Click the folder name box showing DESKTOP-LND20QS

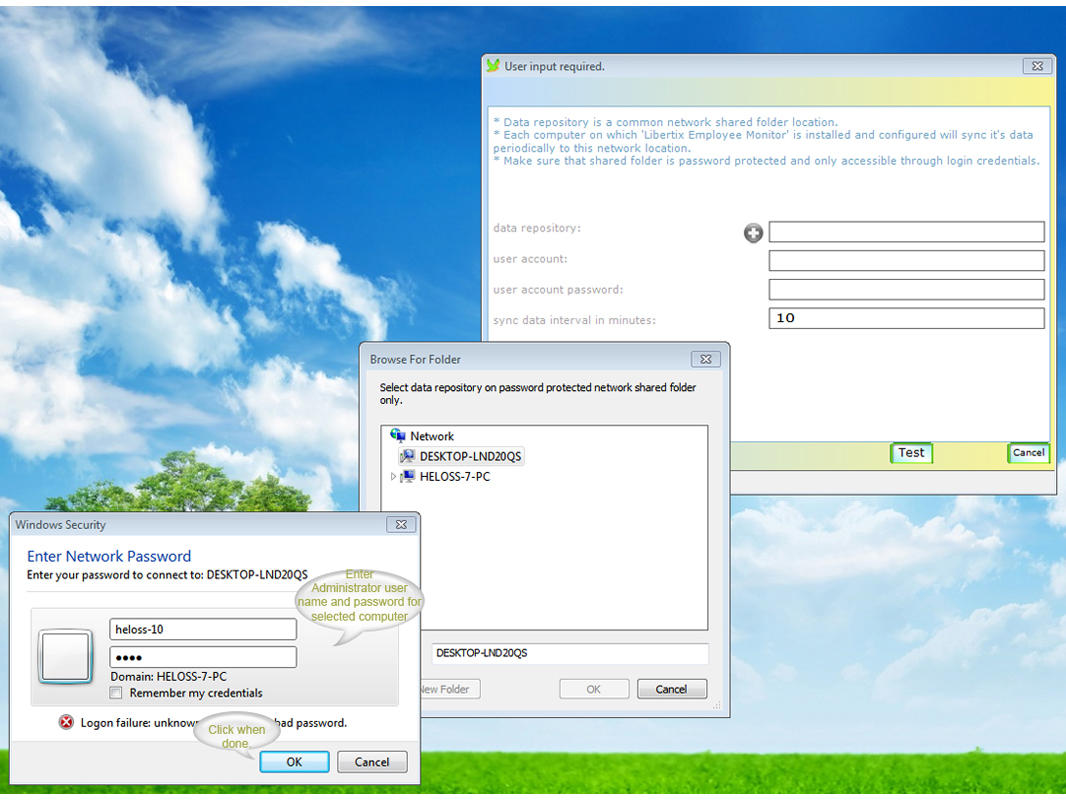[x=570, y=653]
